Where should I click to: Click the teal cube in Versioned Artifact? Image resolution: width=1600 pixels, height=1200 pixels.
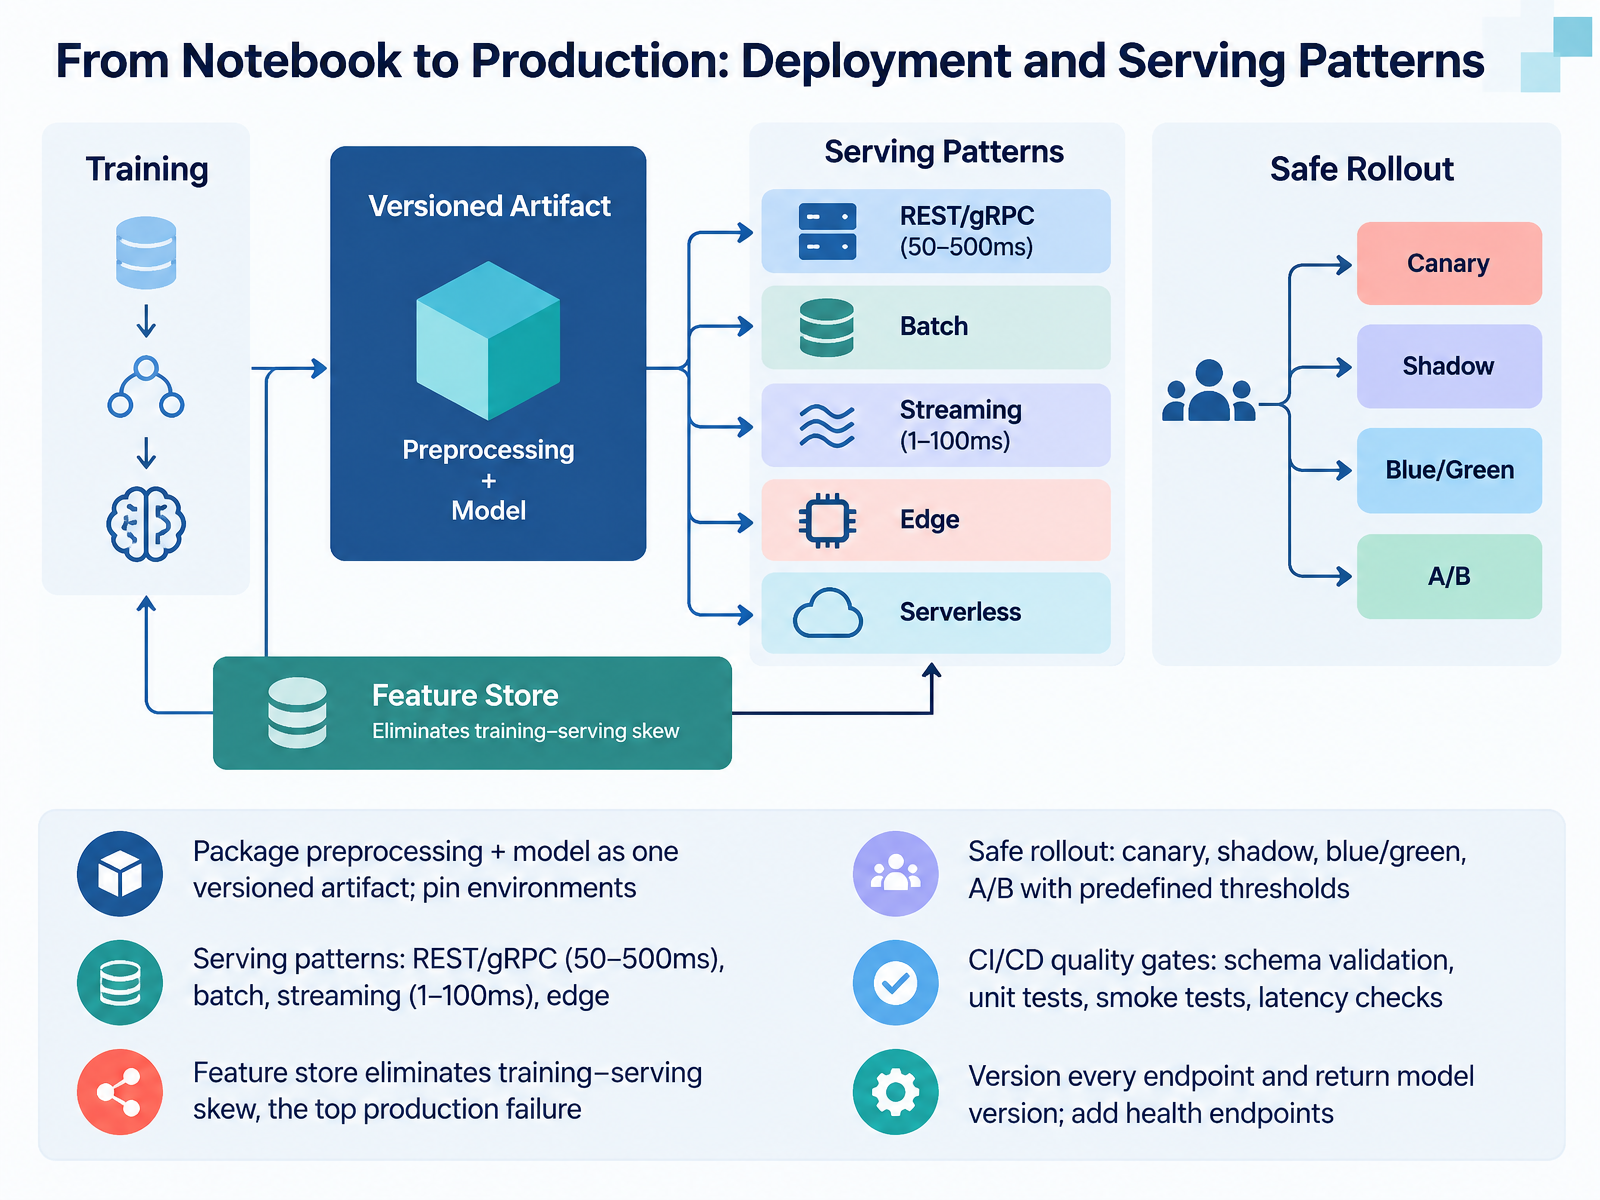pyautogui.click(x=488, y=340)
